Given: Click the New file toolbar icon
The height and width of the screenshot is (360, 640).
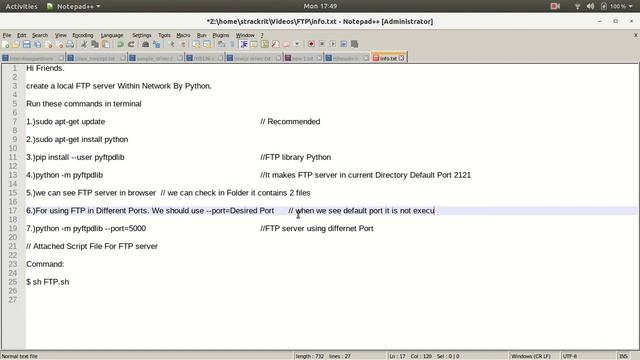Looking at the screenshot, I should tap(5, 44).
